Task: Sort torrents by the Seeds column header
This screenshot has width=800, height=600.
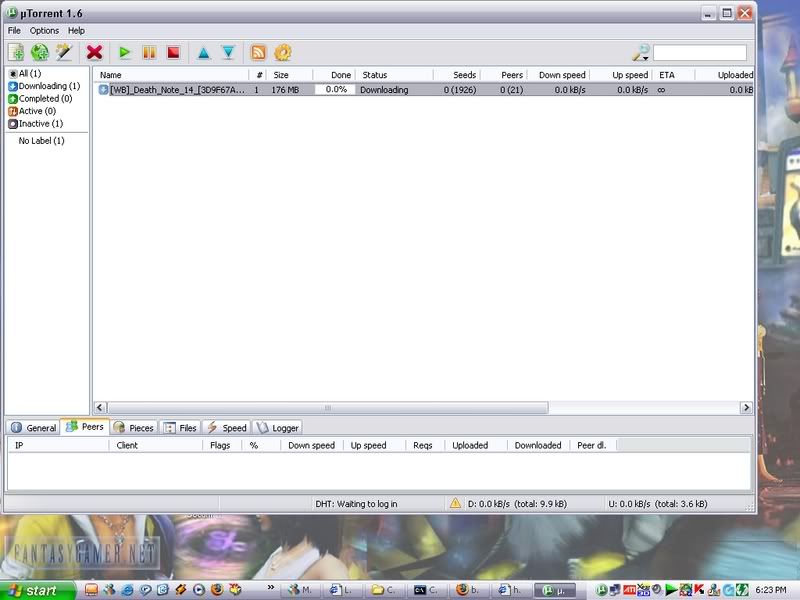Action: (x=457, y=75)
